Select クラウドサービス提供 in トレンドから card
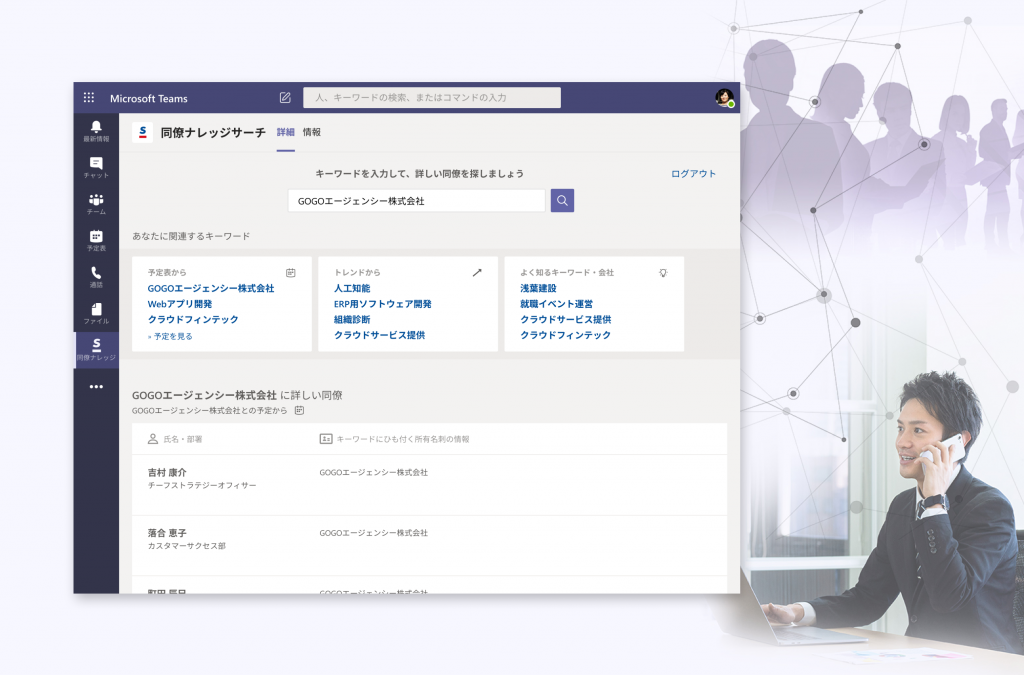1024x675 pixels. tap(379, 336)
